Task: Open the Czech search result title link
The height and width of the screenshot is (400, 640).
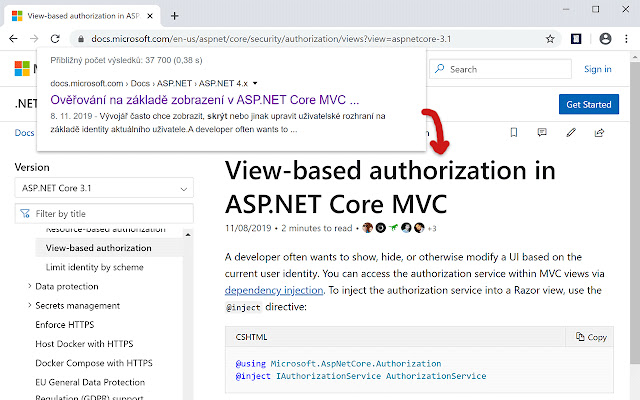Action: tap(205, 100)
